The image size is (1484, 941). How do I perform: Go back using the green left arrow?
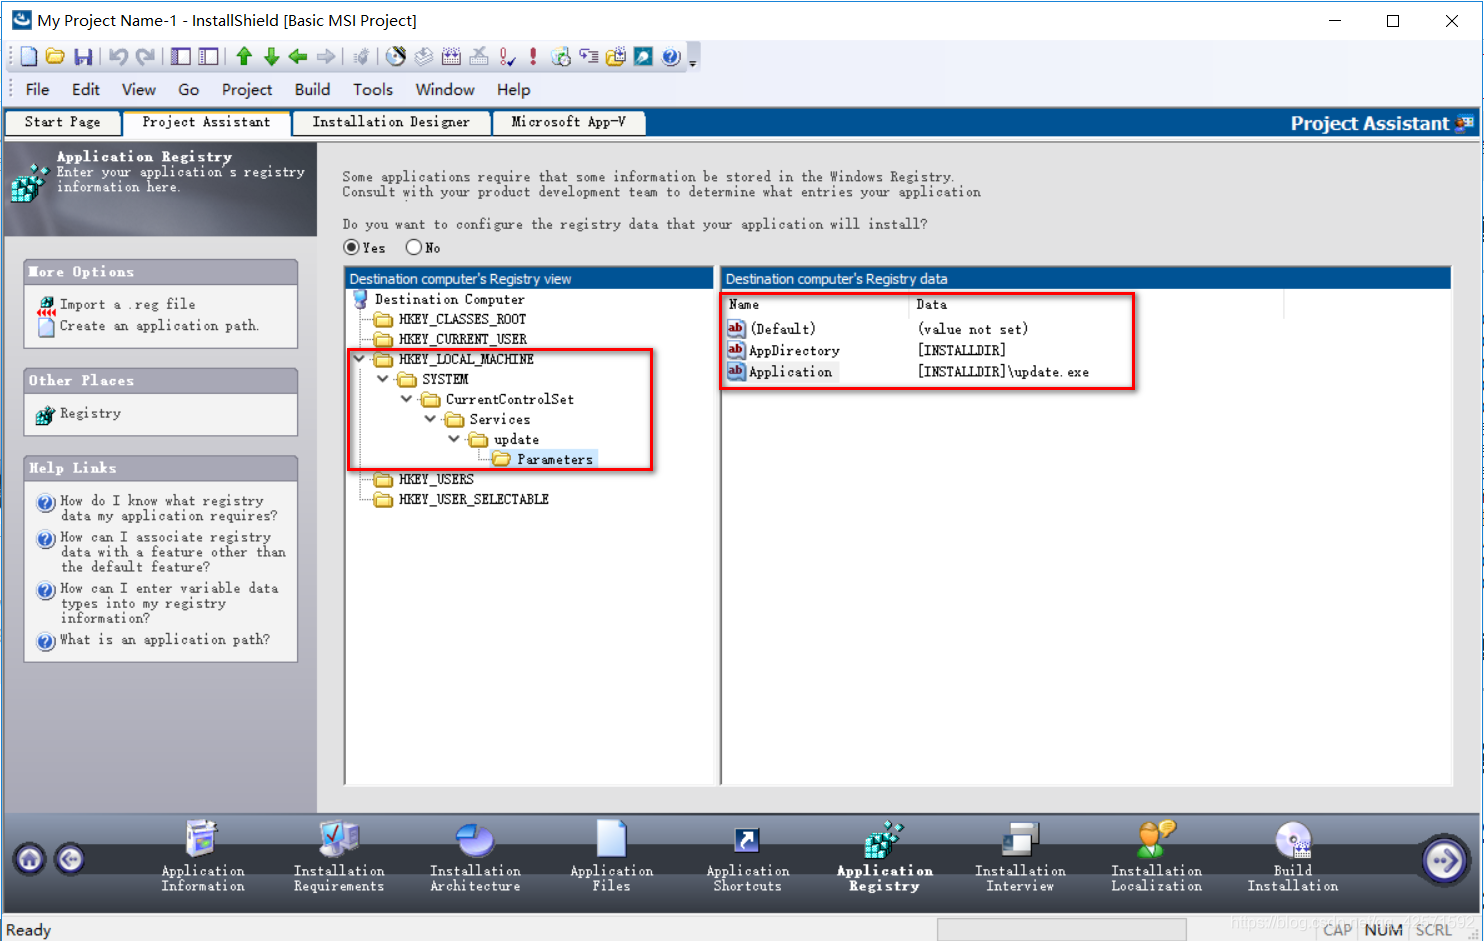coord(298,57)
